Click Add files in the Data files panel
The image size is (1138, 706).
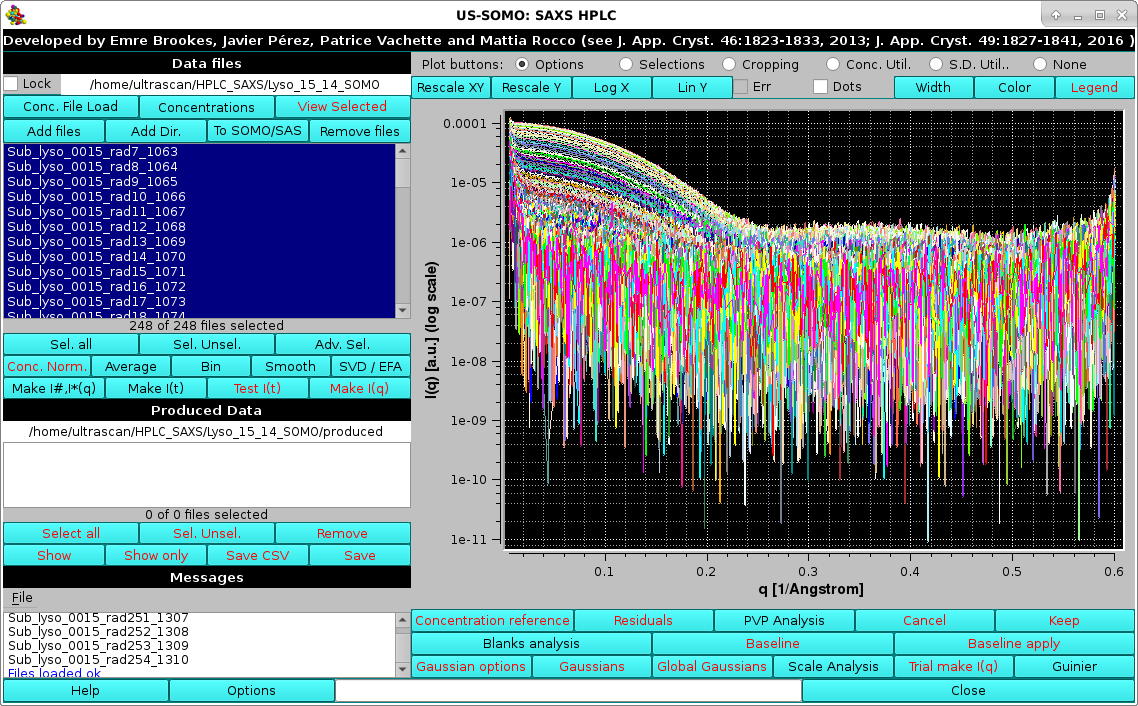point(54,130)
